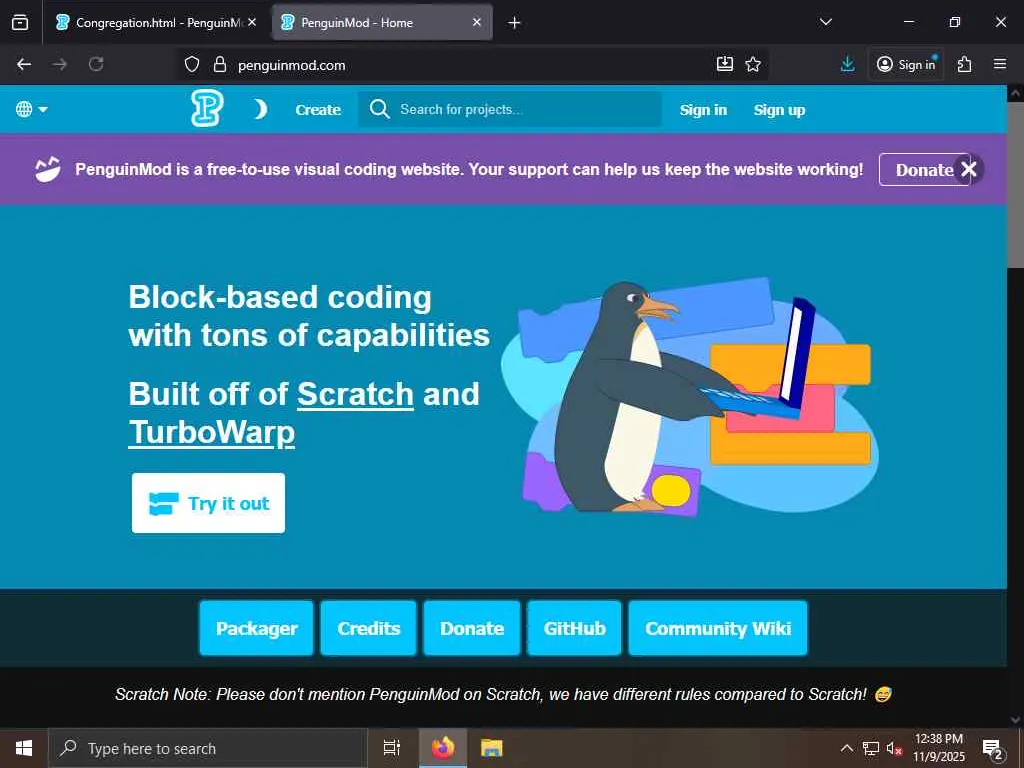Open the Community Wiki button
Screen dimensions: 1024x768
pyautogui.click(x=718, y=628)
